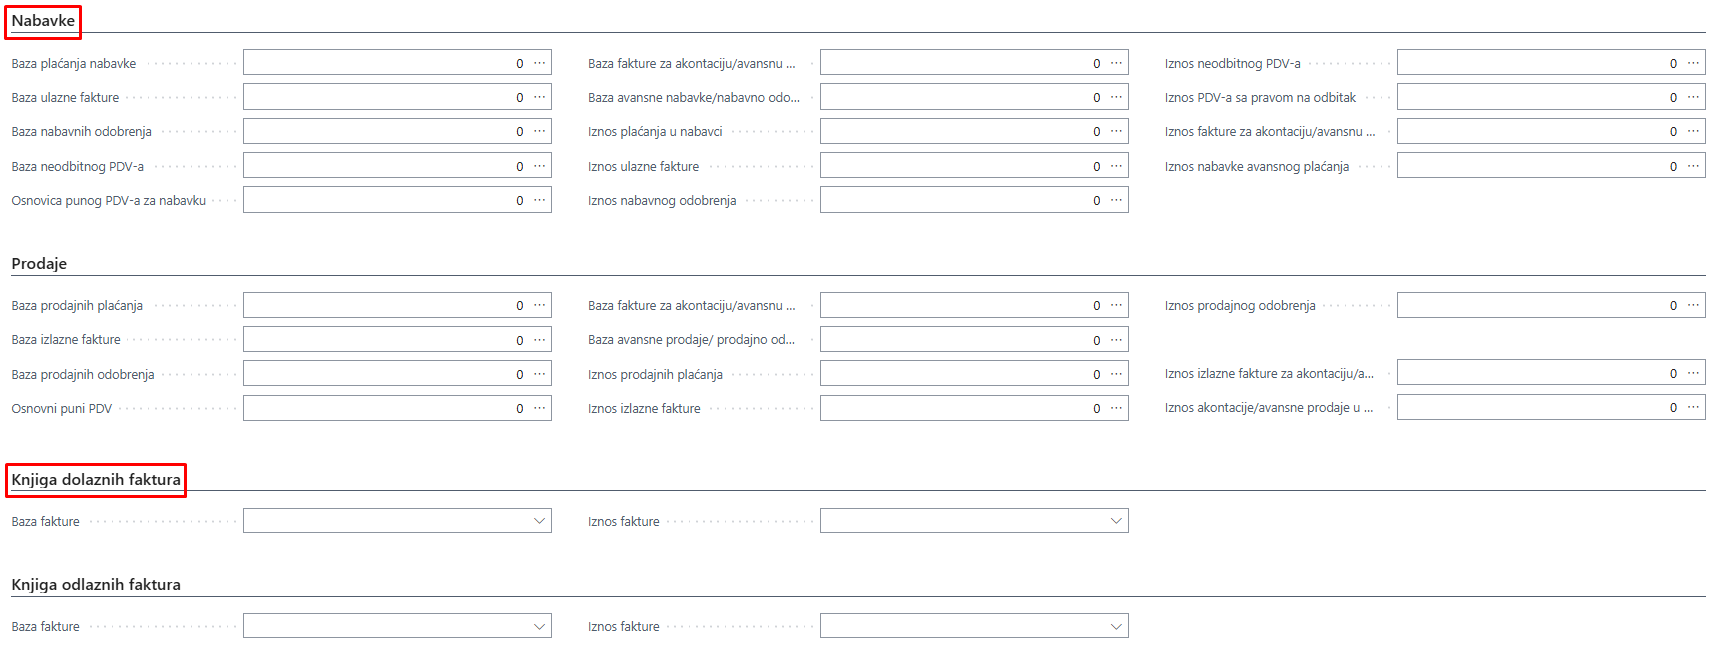
Task: Open lookup for Iznos prodajnog odobrenja
Action: tap(1692, 305)
